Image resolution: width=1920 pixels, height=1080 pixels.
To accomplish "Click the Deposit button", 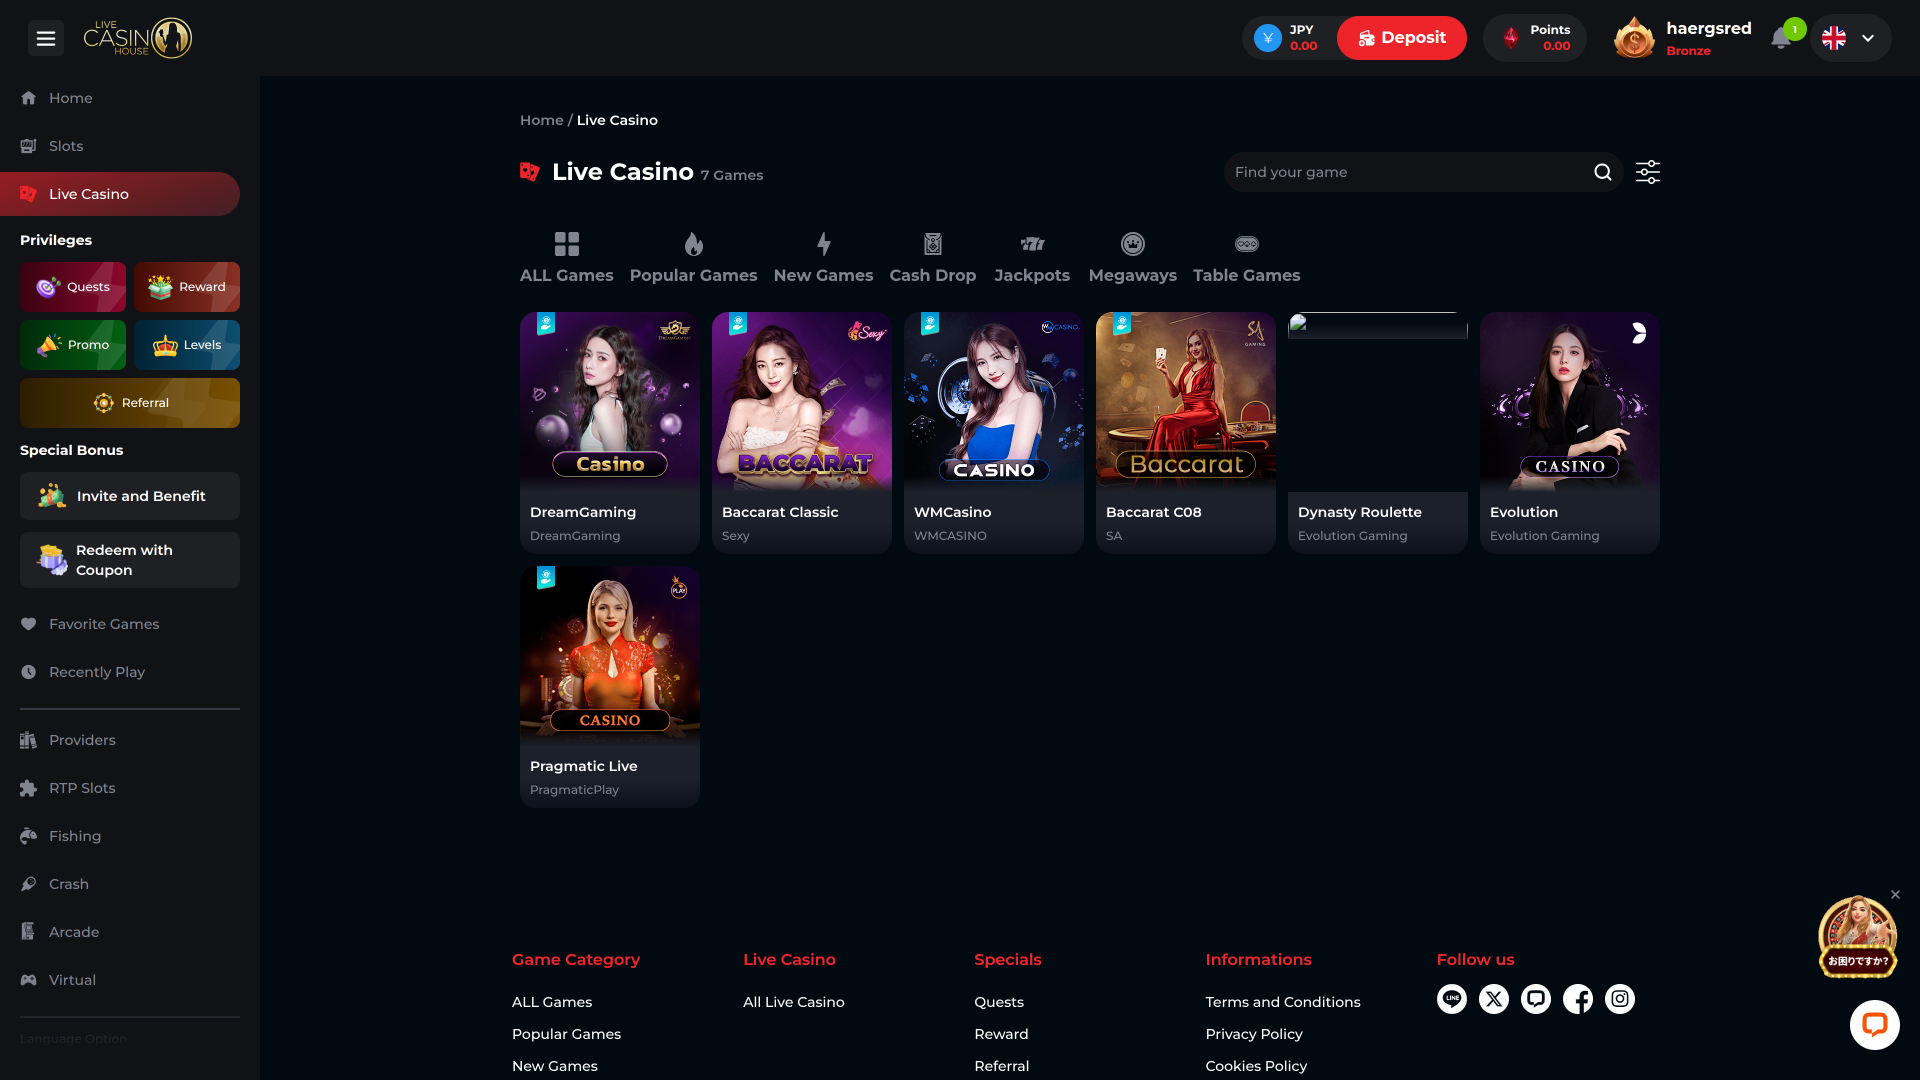I will 1401,37.
